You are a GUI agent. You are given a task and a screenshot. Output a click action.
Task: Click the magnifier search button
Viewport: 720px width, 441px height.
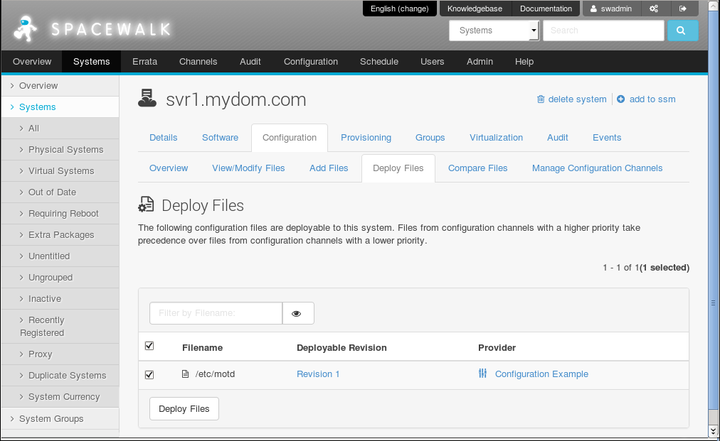[682, 31]
